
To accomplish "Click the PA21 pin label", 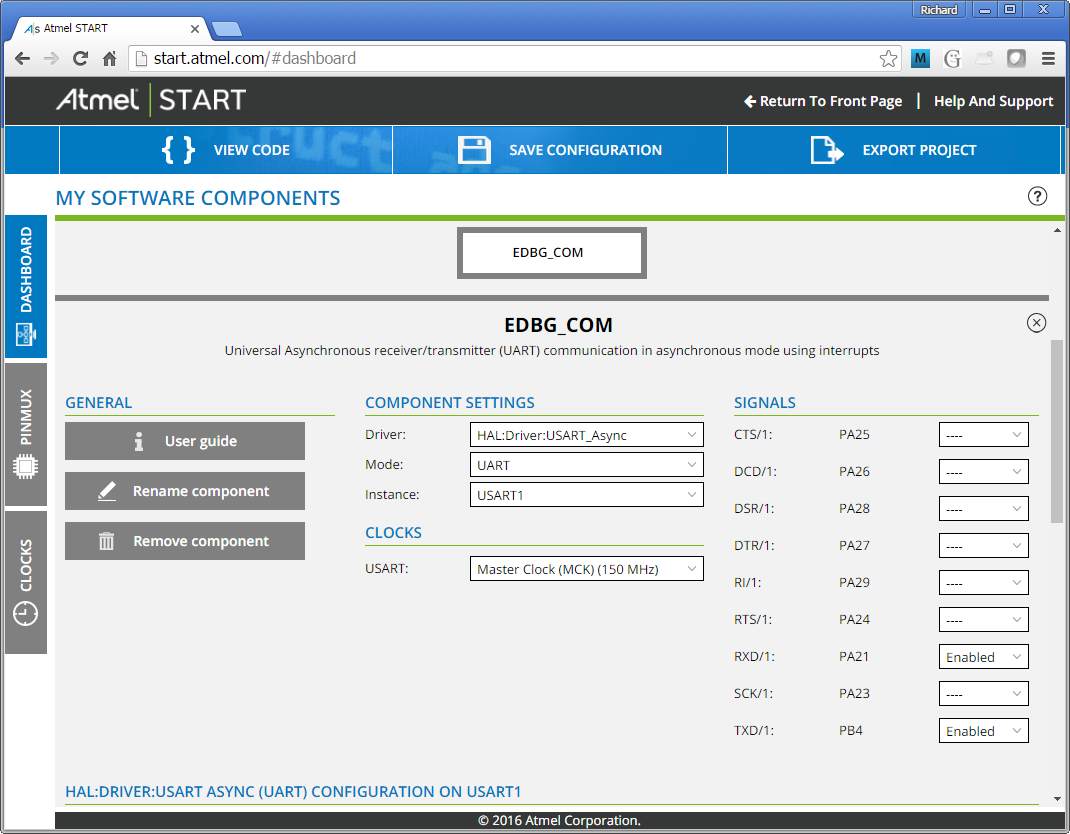I will pos(854,657).
